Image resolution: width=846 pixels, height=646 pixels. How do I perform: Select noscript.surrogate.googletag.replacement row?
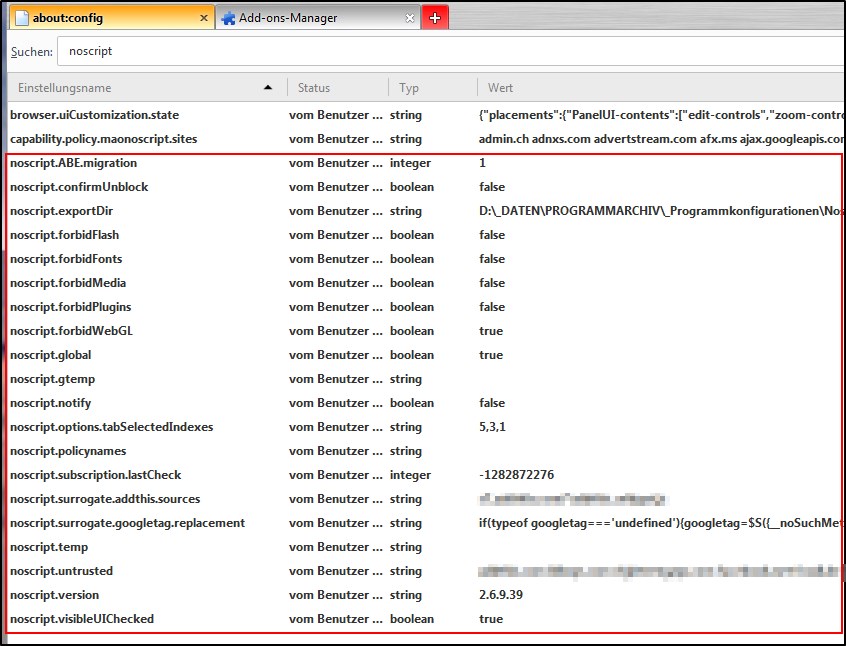coord(426,523)
